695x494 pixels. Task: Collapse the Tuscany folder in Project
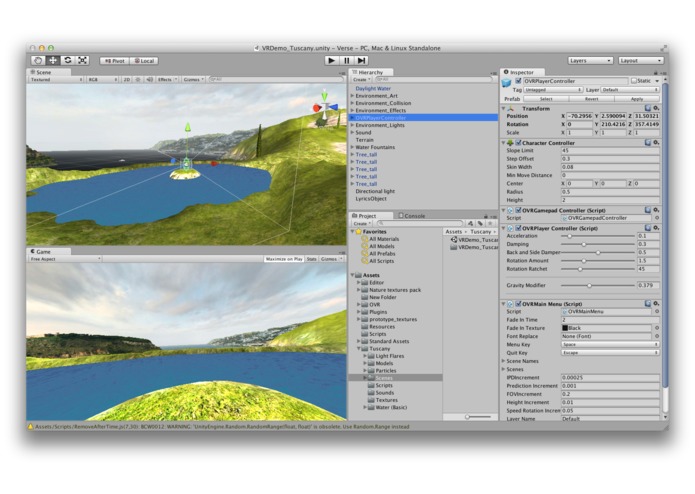[359, 349]
